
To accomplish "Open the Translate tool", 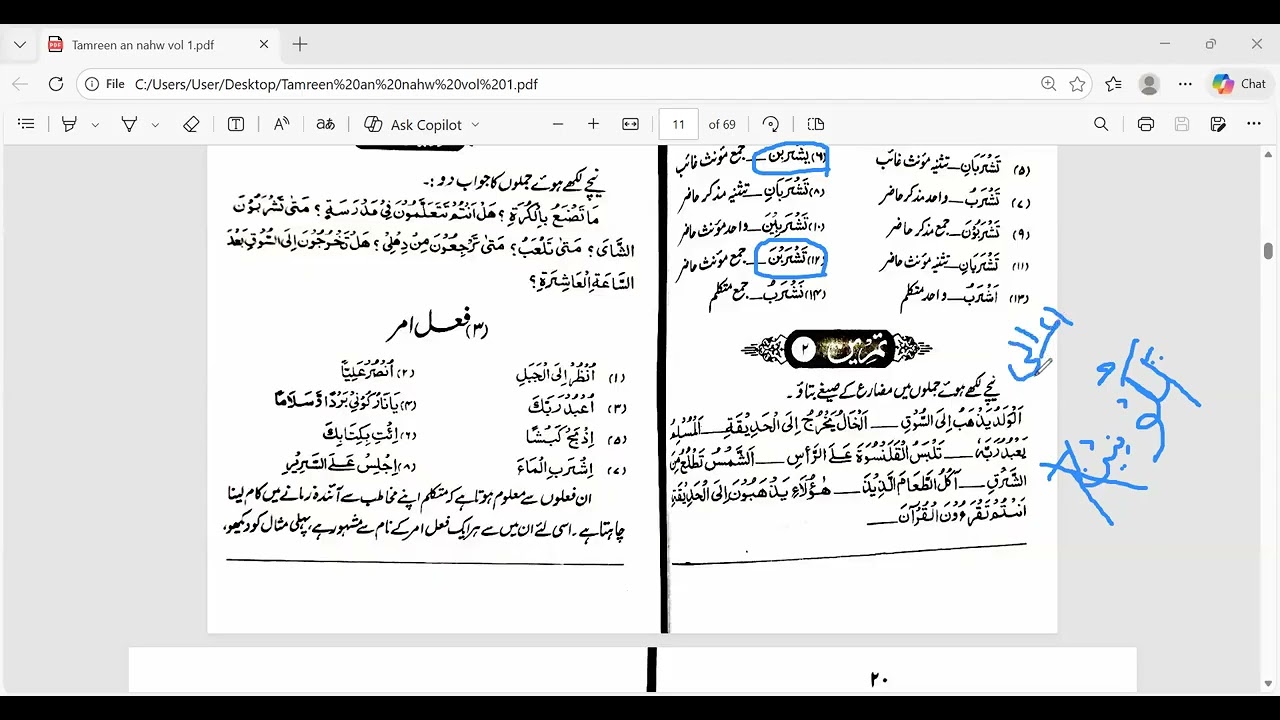I will click(326, 124).
